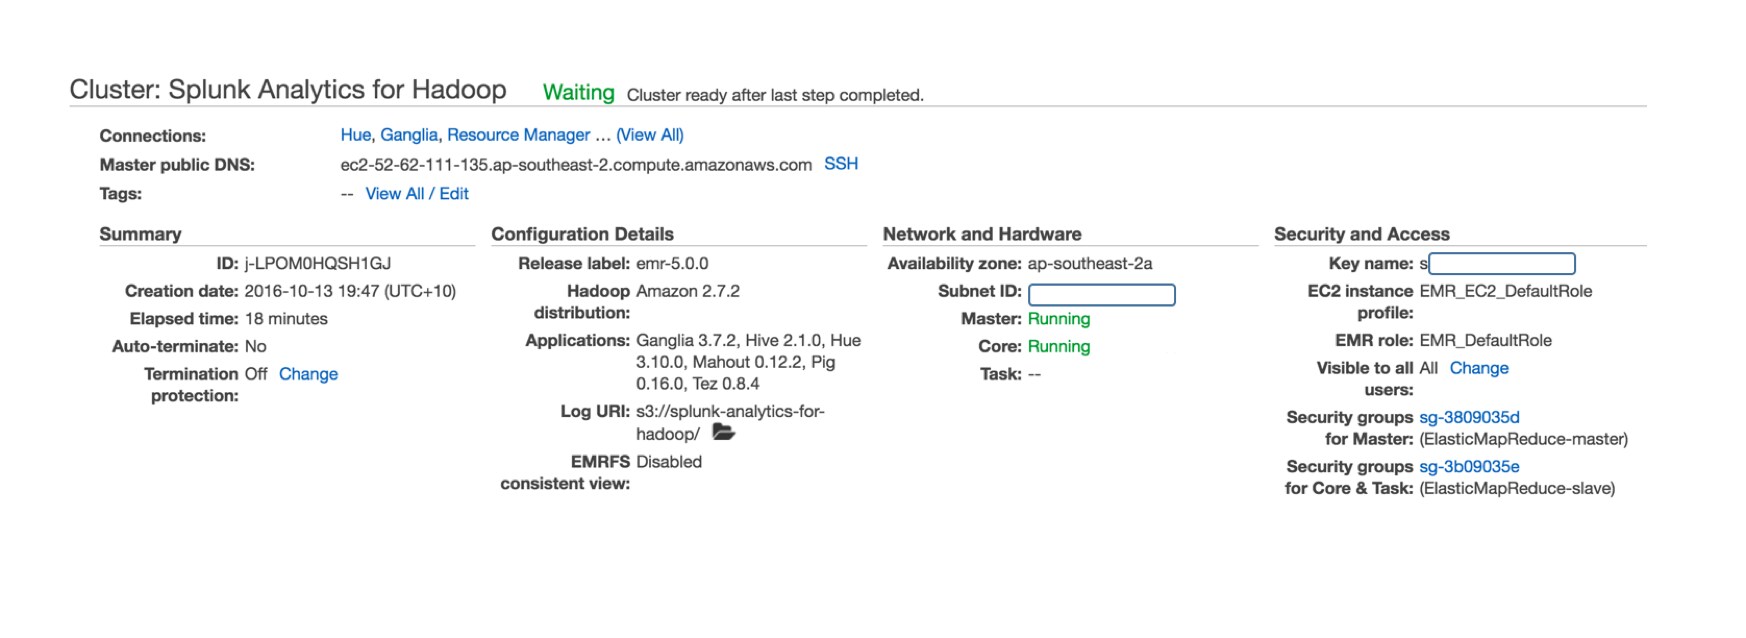This screenshot has width=1746, height=638.
Task: Change the Termination protection setting
Action: point(308,374)
